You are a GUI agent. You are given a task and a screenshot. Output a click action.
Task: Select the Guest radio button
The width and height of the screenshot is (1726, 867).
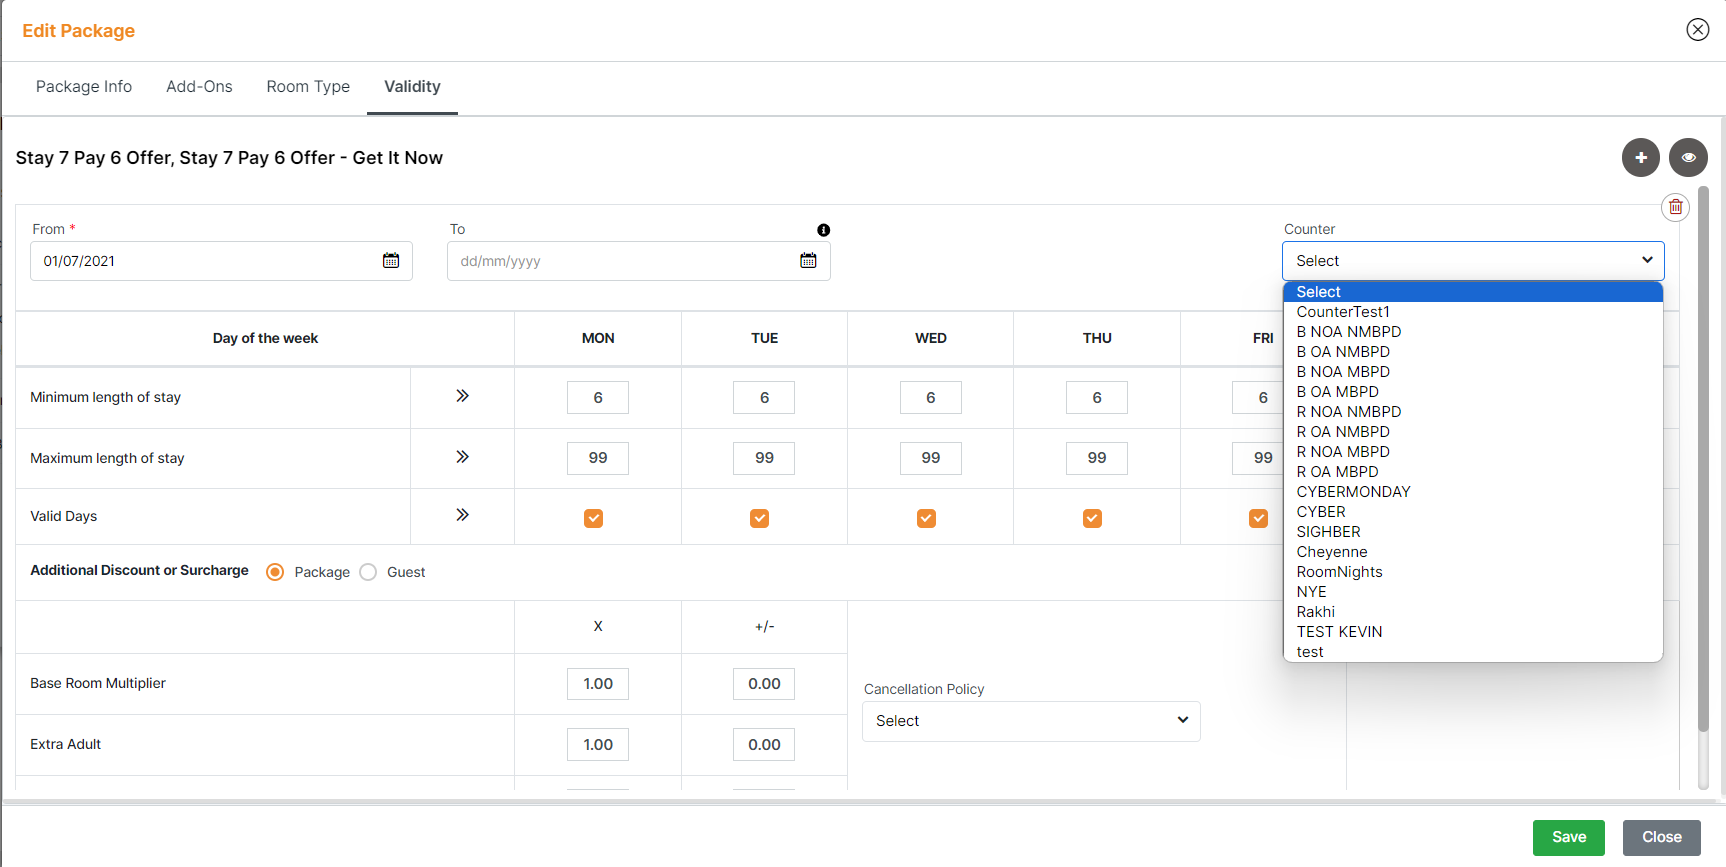point(368,572)
